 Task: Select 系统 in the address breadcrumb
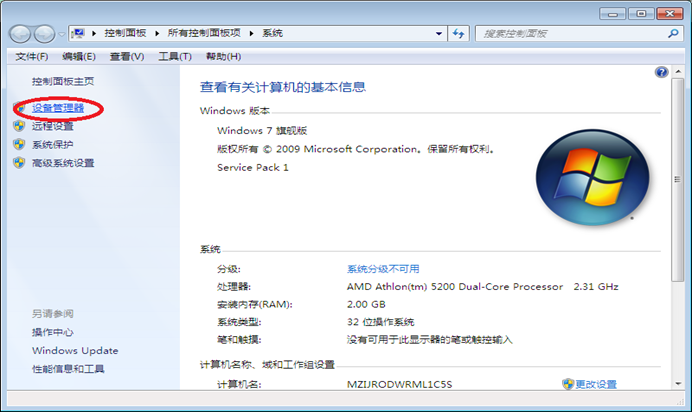[x=272, y=33]
